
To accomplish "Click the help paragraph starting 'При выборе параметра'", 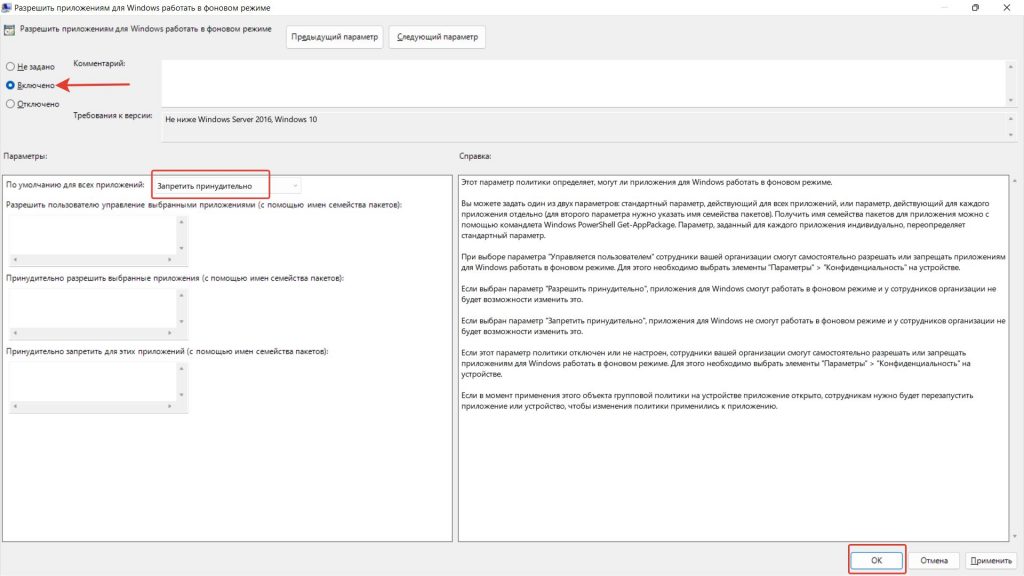I will pos(733,262).
